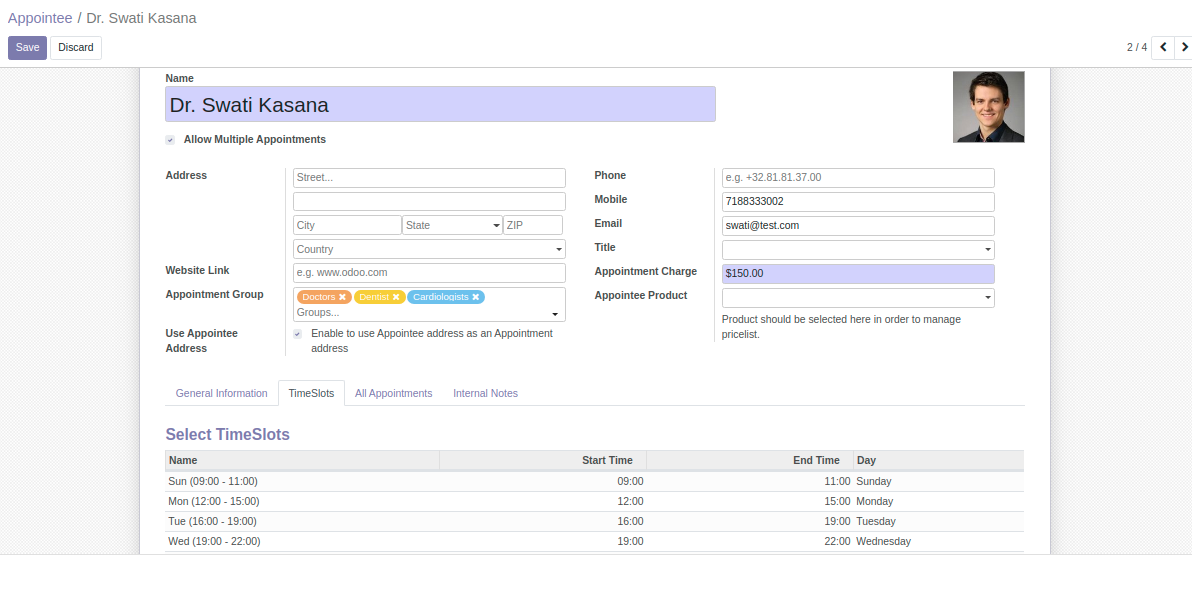This screenshot has height=604, width=1192.
Task: Click the Email field
Action: coord(858,226)
